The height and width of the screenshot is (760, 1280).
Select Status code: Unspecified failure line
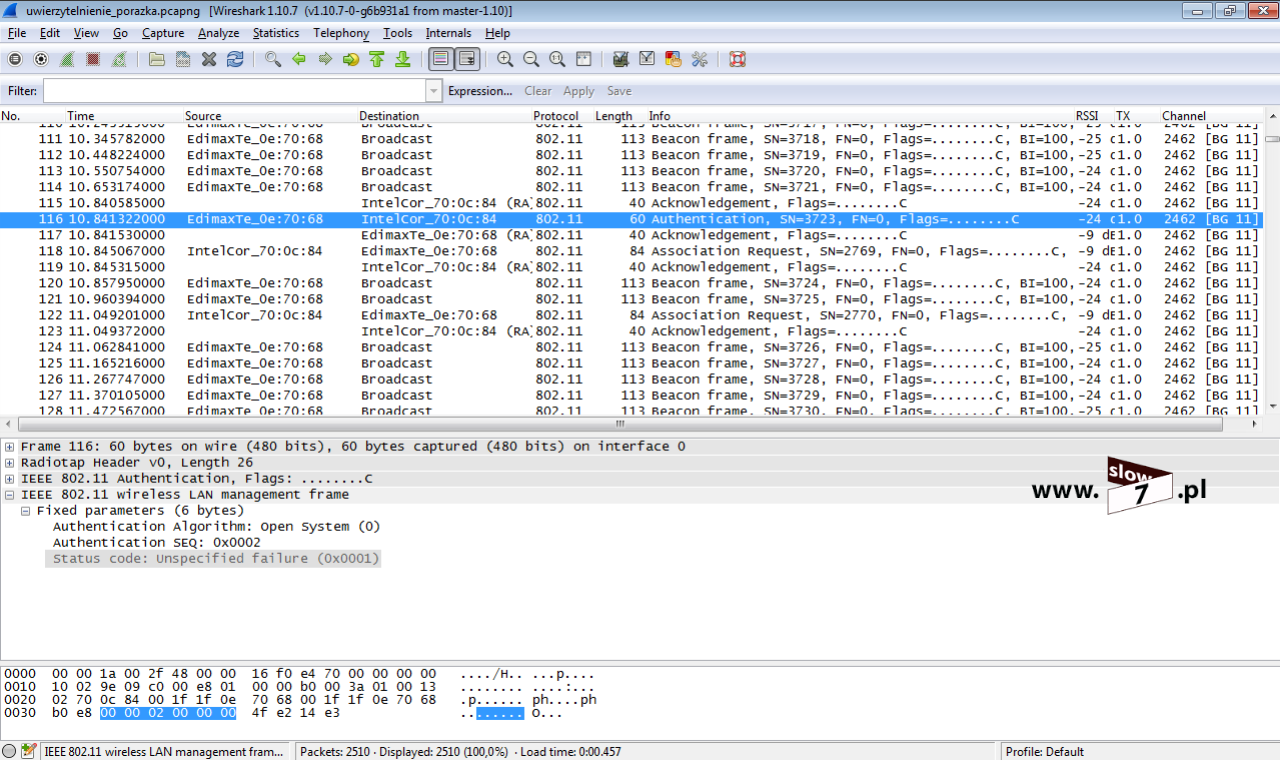(213, 559)
